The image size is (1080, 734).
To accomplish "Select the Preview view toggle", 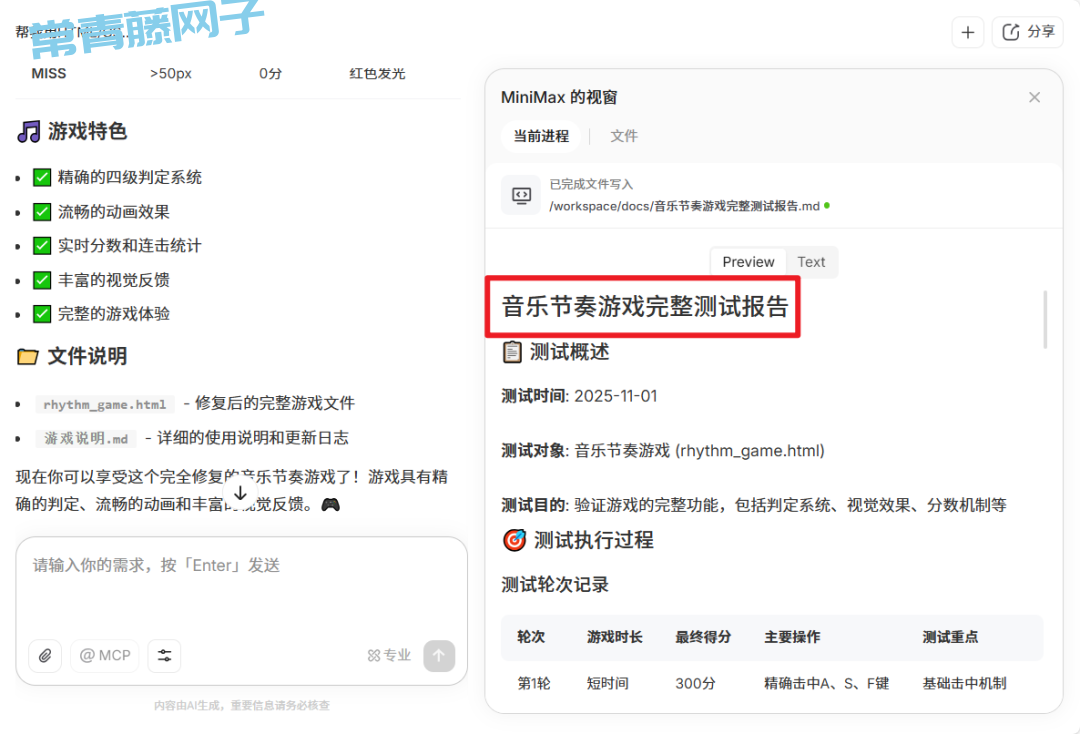I will click(x=748, y=262).
